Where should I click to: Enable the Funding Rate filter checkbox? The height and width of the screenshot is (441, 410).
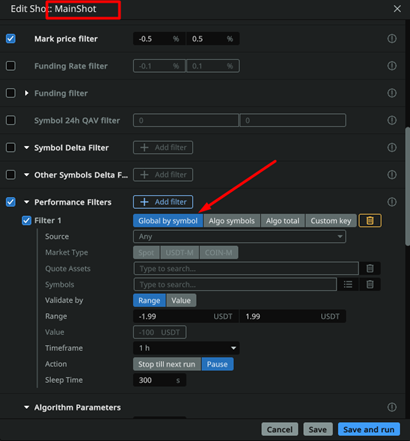coord(11,66)
